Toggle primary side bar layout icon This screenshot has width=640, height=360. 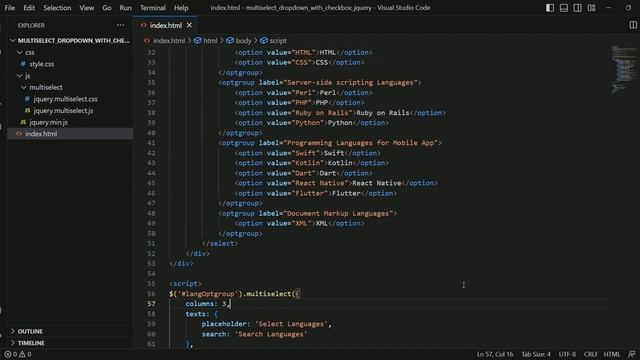tap(550, 8)
